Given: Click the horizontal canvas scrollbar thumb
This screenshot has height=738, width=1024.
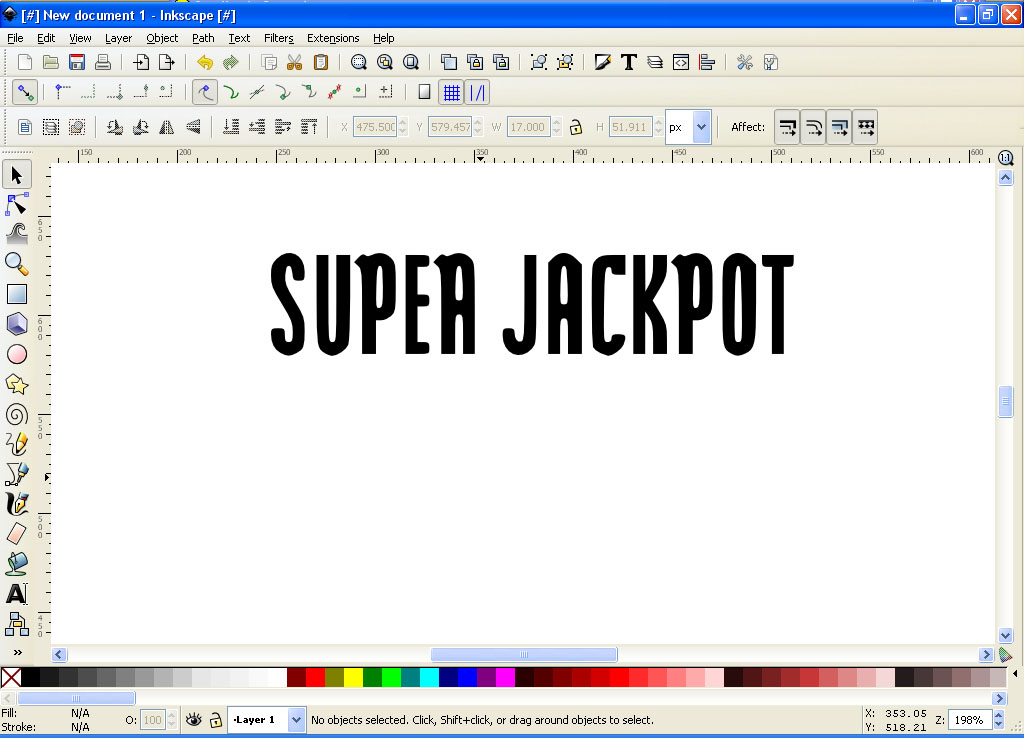Looking at the screenshot, I should click(x=523, y=654).
